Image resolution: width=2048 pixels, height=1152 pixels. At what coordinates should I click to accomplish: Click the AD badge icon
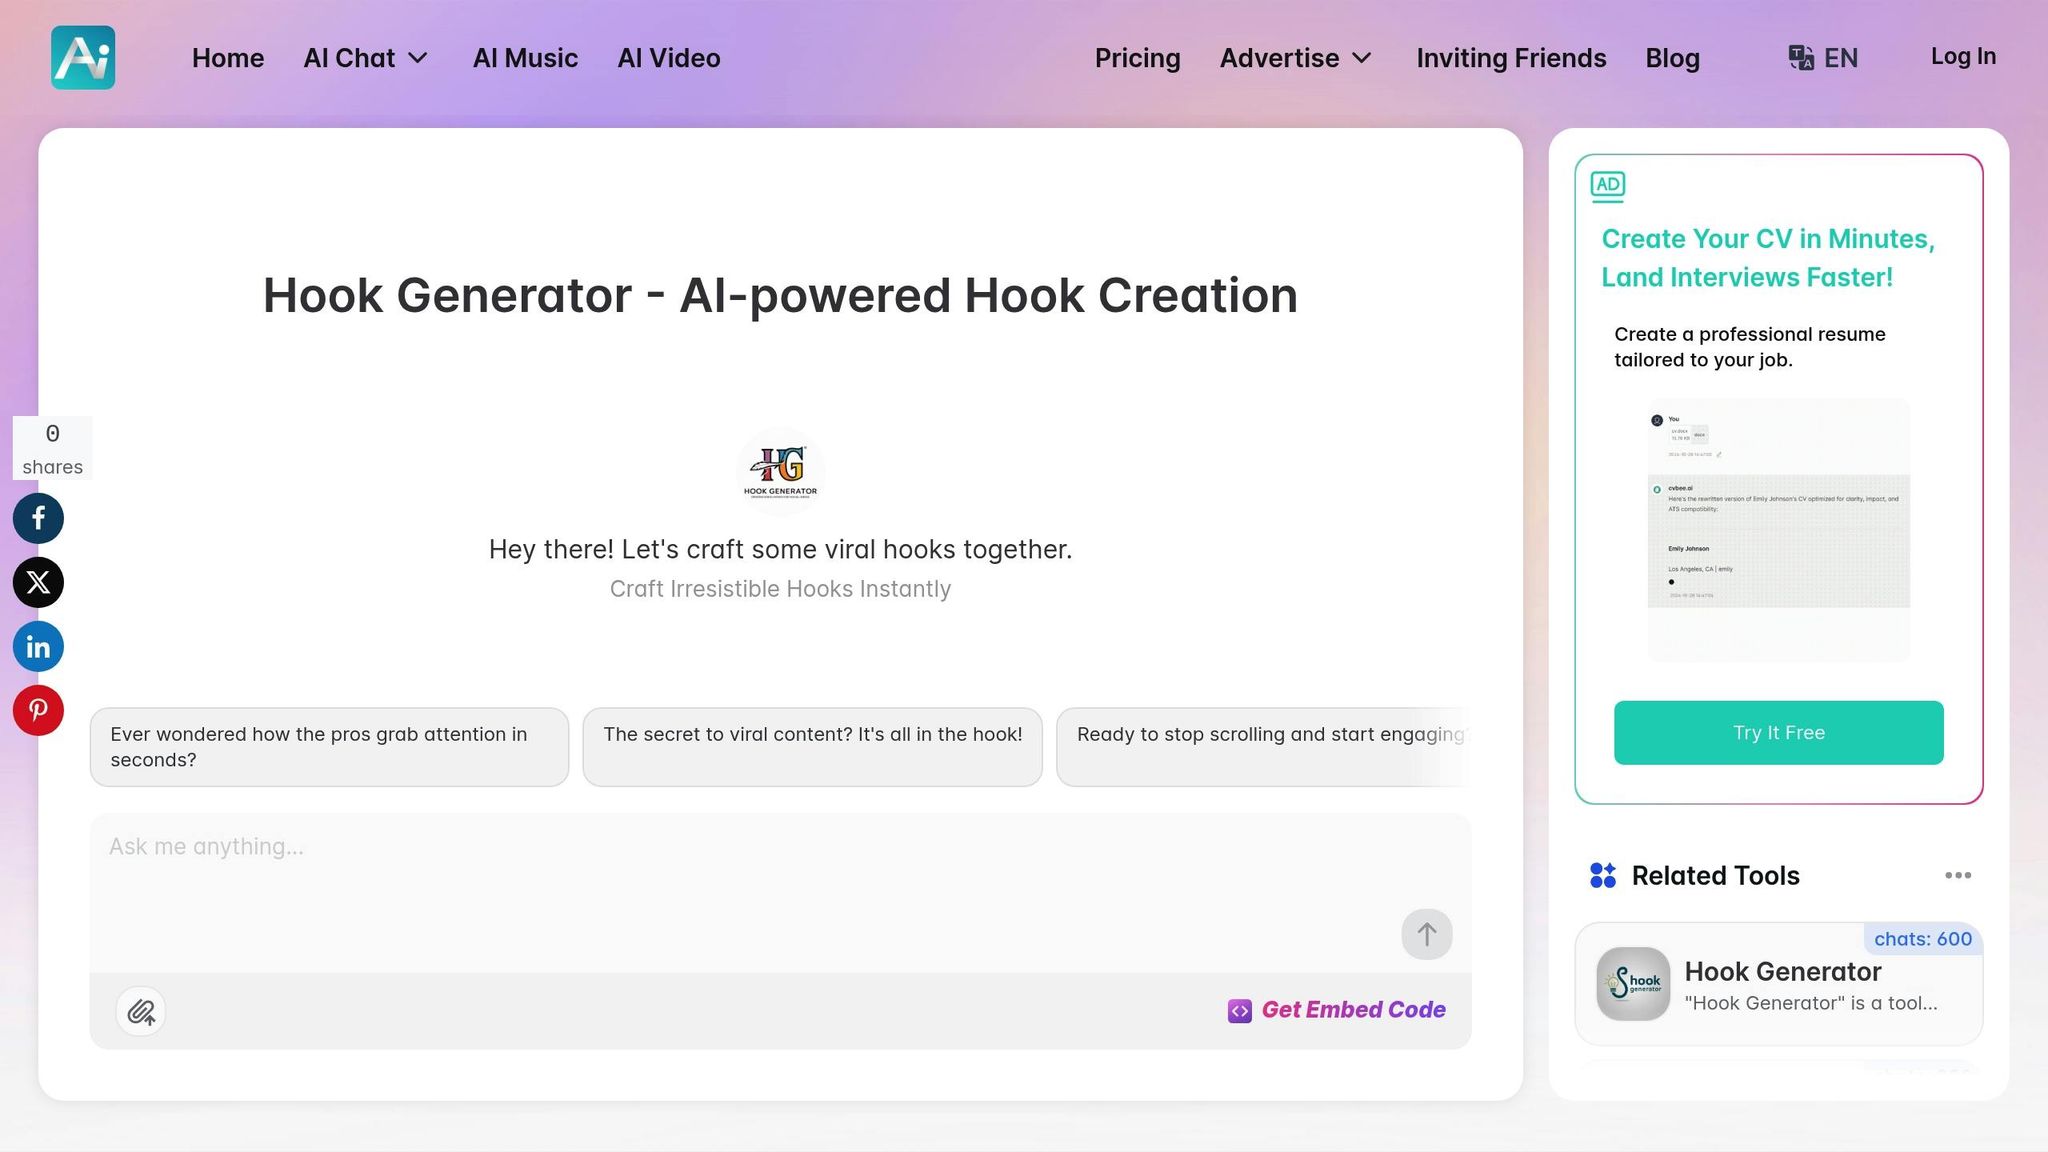pyautogui.click(x=1608, y=186)
